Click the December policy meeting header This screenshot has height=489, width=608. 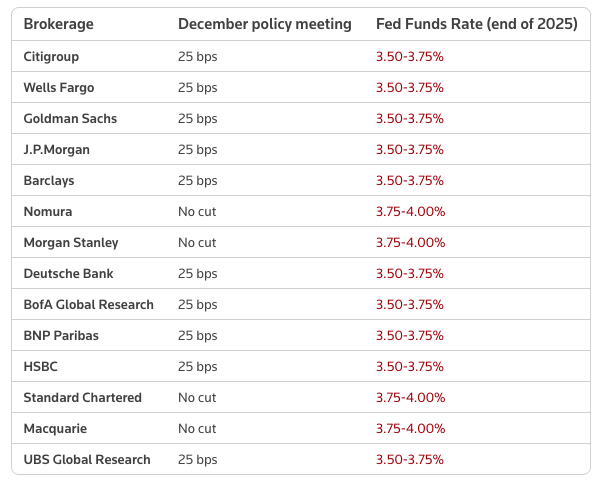click(x=264, y=24)
